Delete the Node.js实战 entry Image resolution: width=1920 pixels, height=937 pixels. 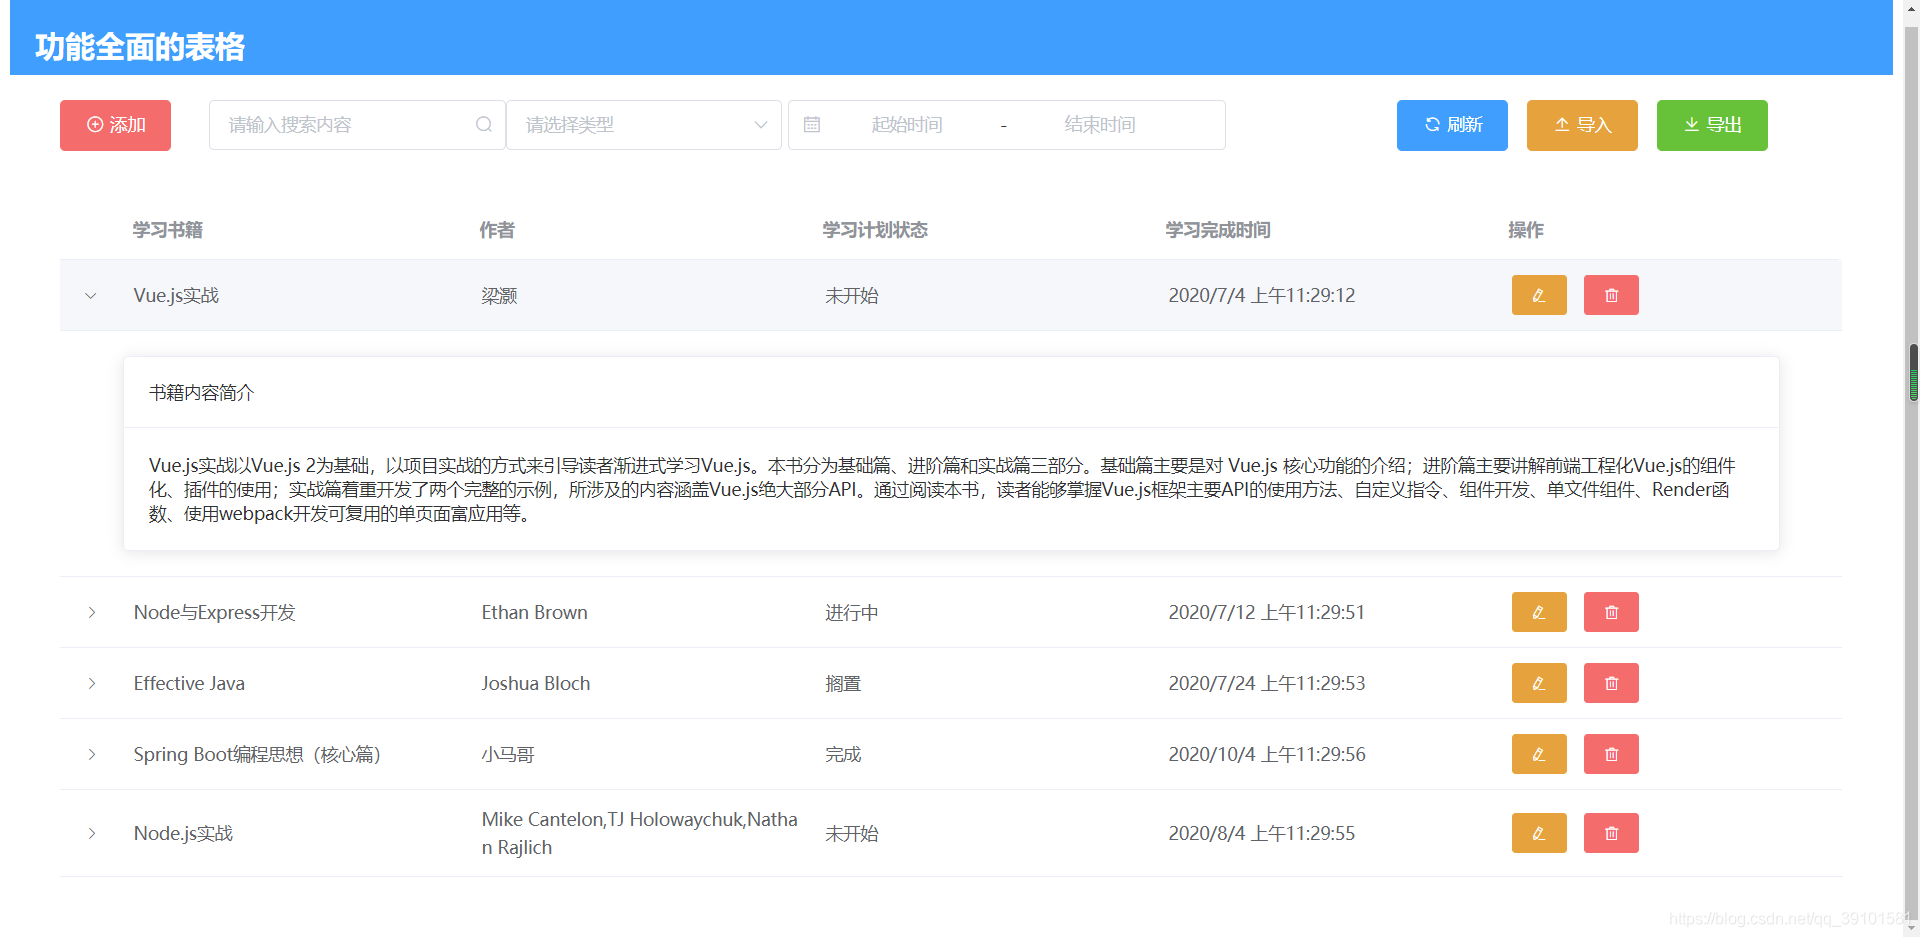coord(1611,833)
